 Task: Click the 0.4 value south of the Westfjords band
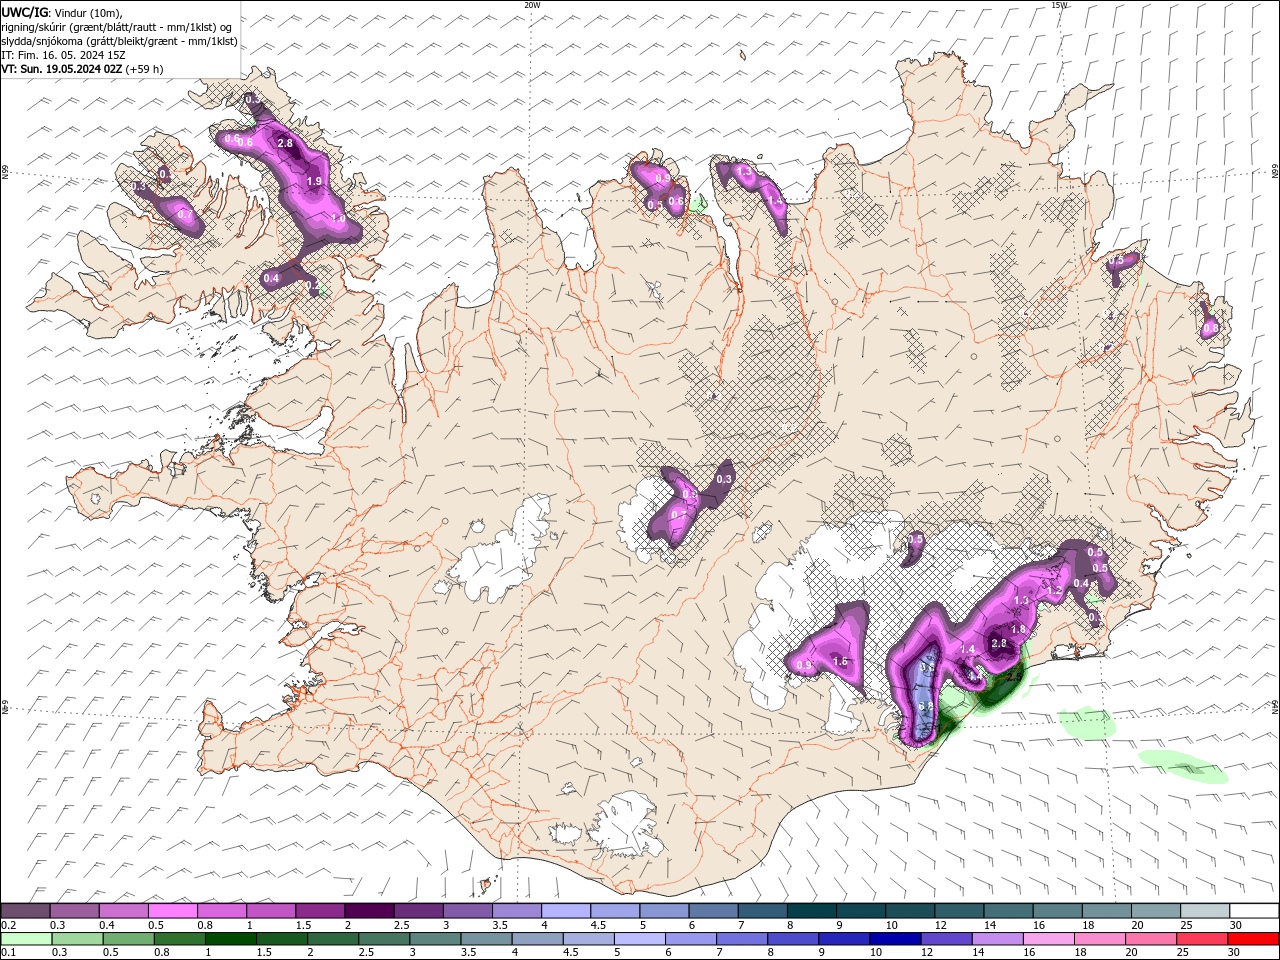click(272, 278)
